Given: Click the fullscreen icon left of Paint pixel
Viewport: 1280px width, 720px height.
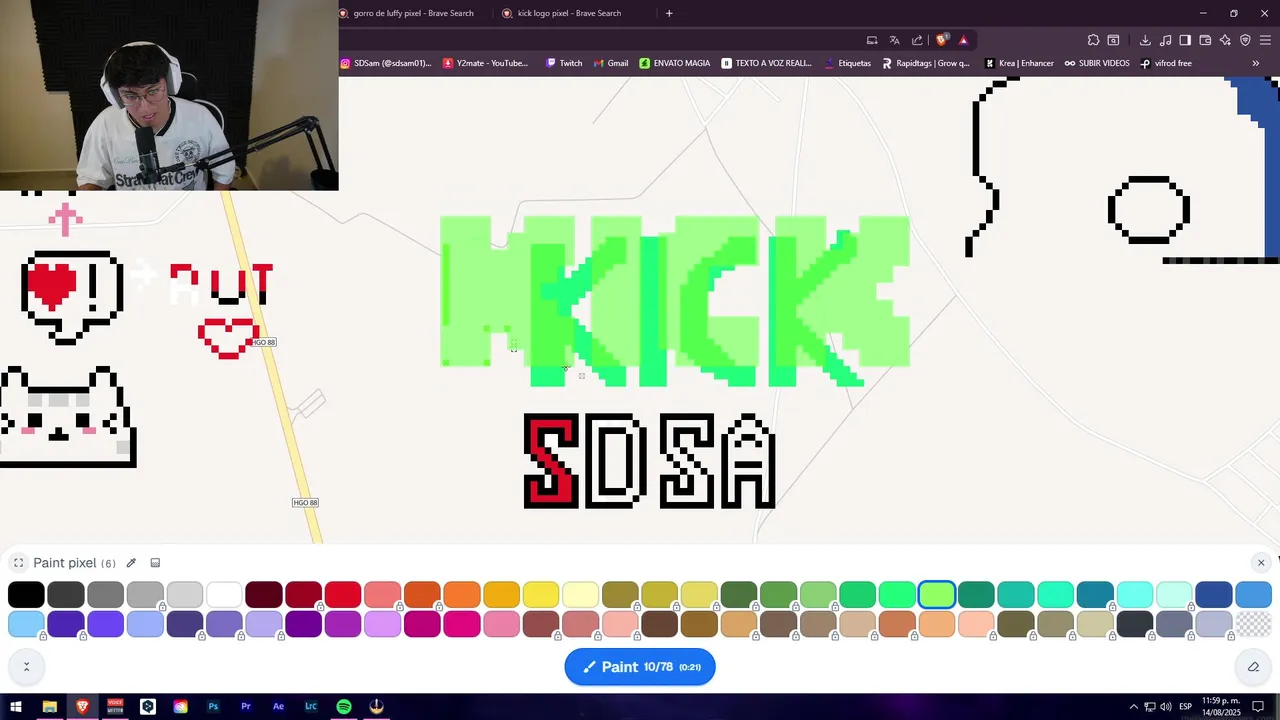Looking at the screenshot, I should (x=18, y=563).
